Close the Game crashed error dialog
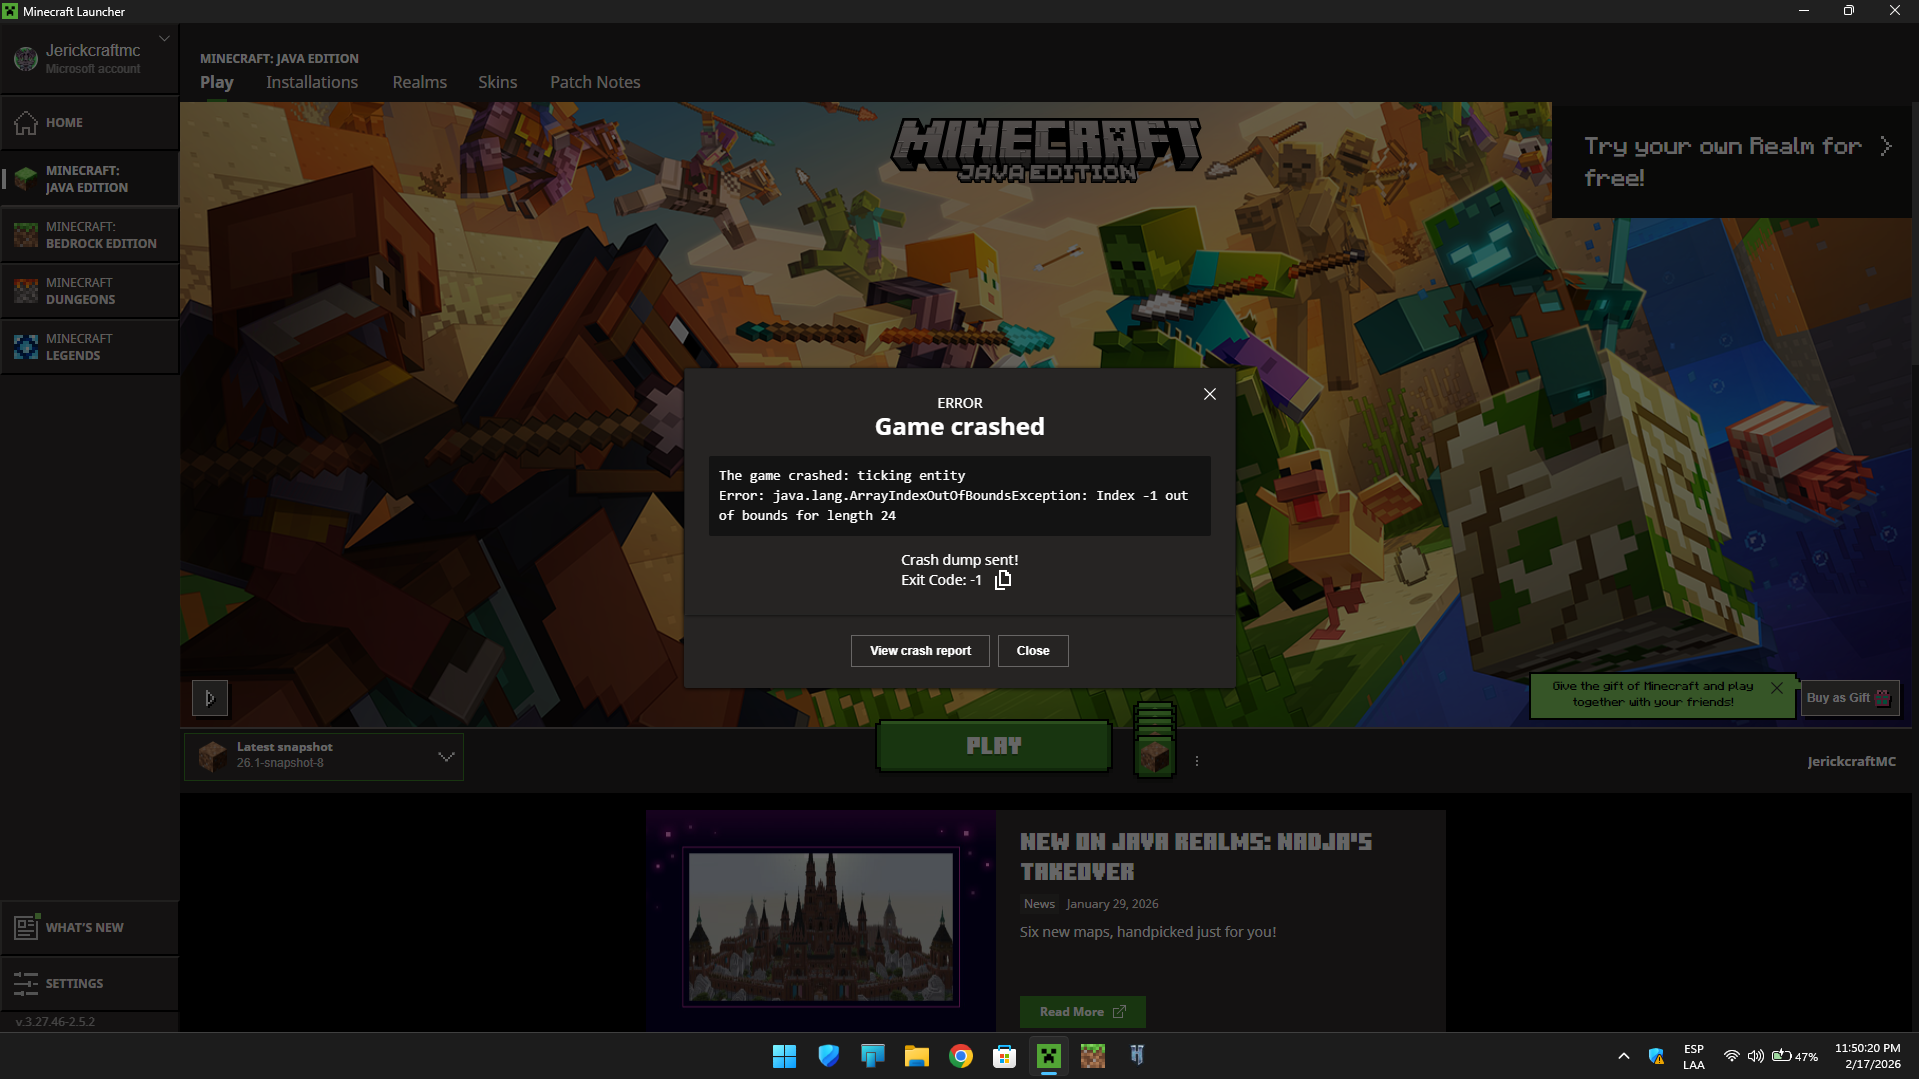This screenshot has height=1079, width=1919. point(1210,394)
